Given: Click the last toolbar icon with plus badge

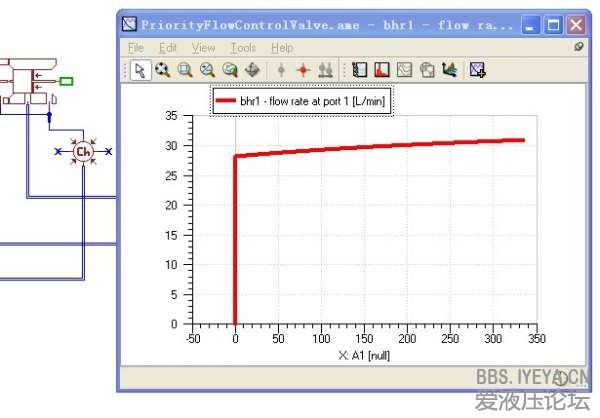Looking at the screenshot, I should pyautogui.click(x=478, y=70).
